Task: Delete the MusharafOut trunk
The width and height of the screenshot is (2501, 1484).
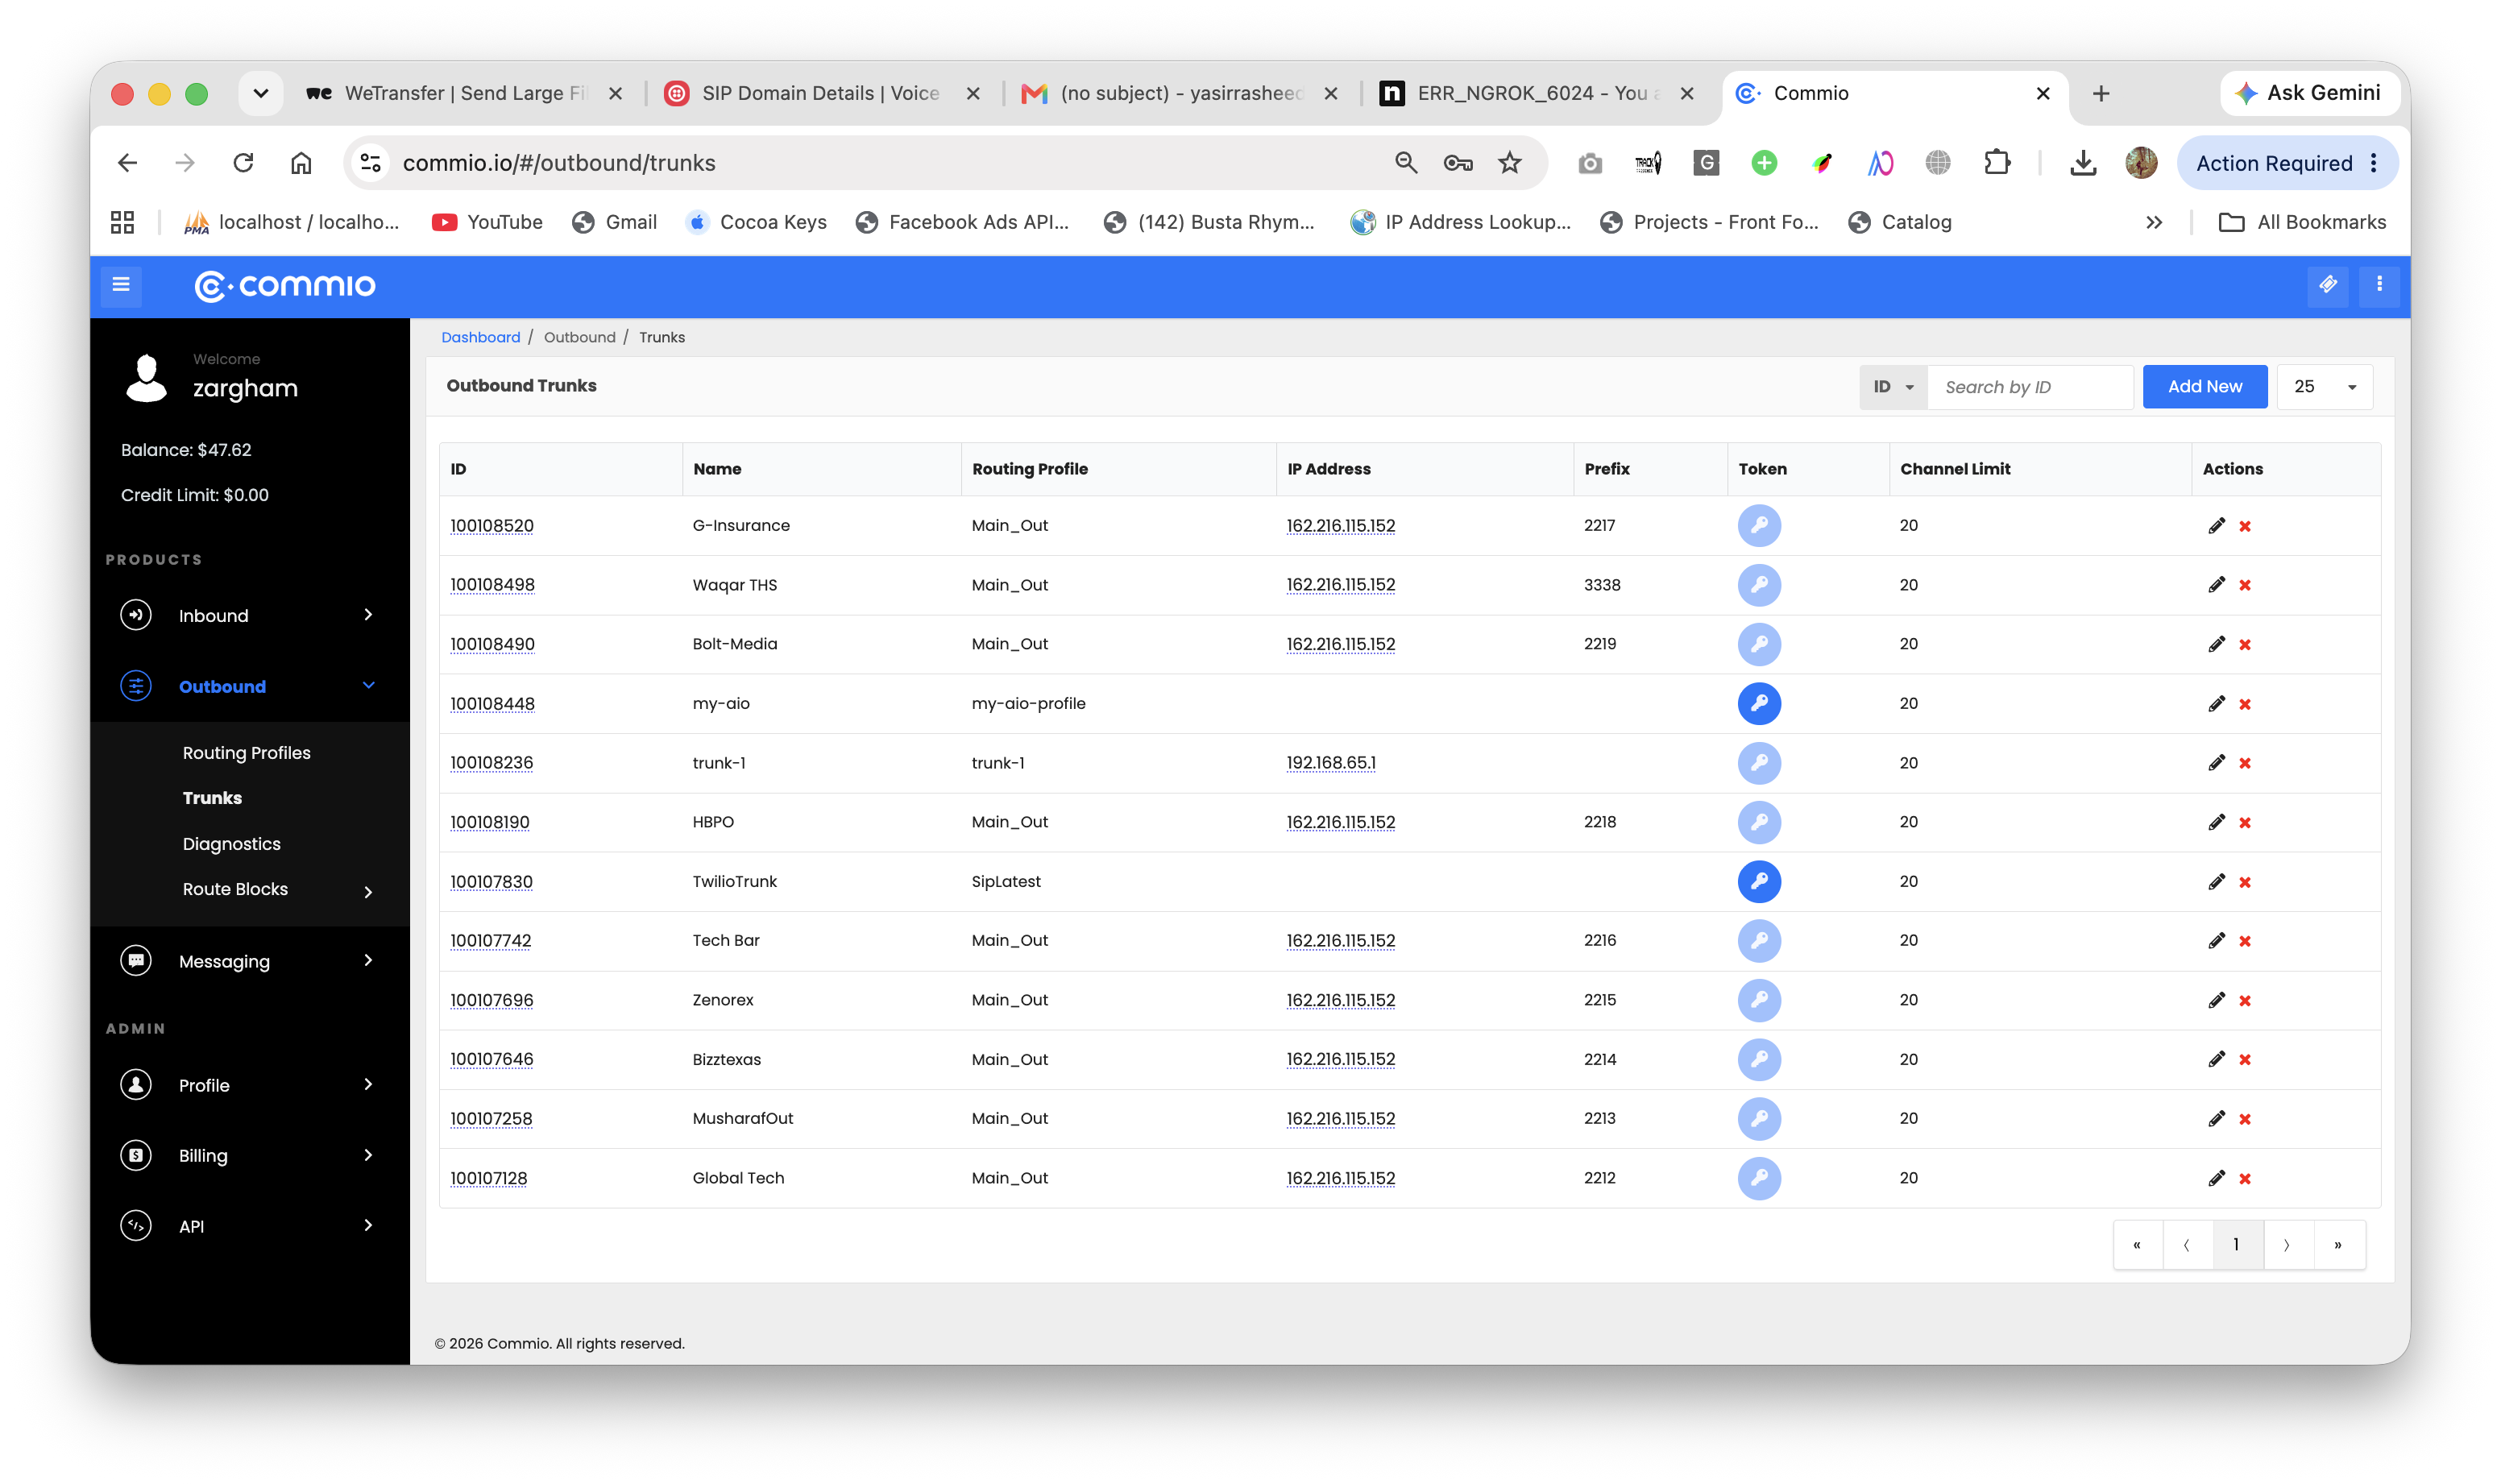Action: click(2245, 1119)
